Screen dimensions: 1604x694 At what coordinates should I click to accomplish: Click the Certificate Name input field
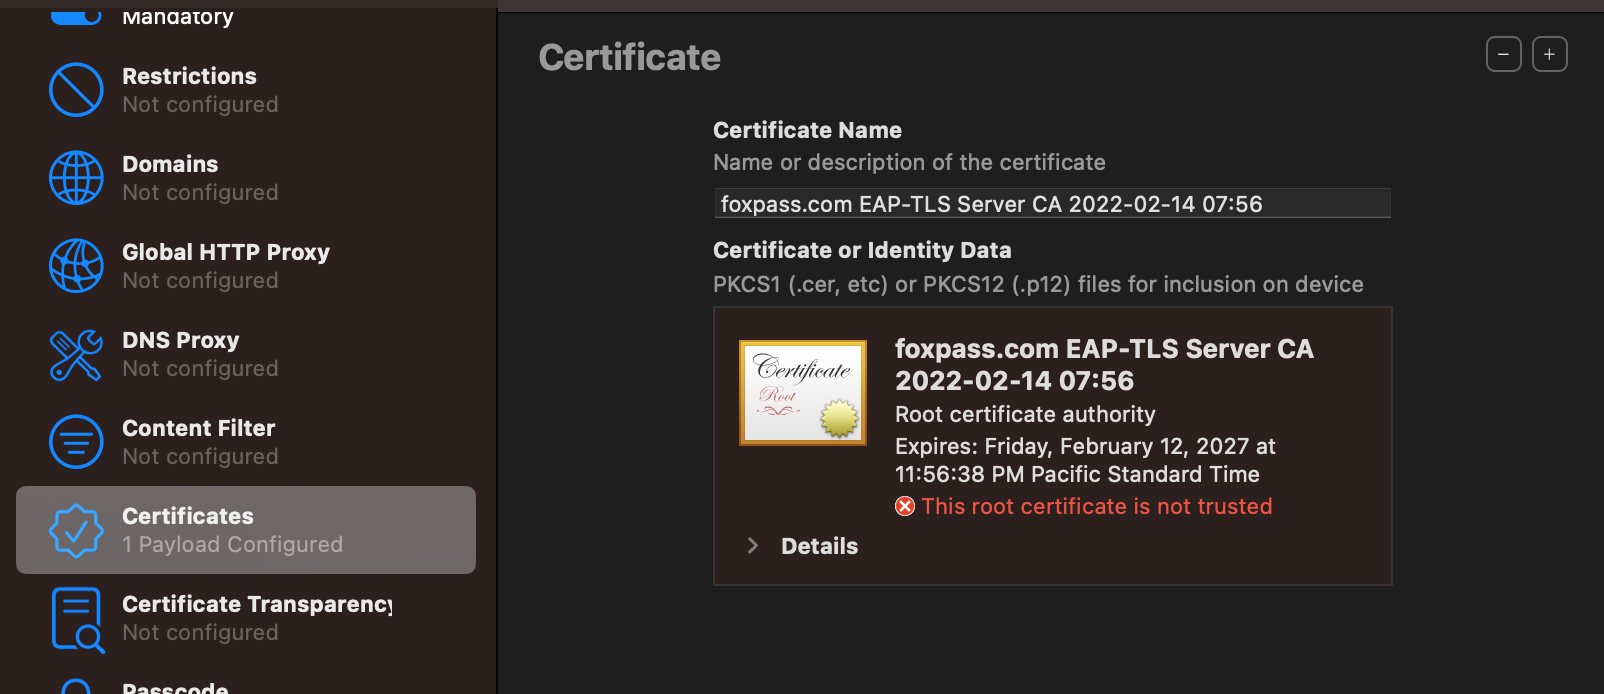pos(1052,204)
